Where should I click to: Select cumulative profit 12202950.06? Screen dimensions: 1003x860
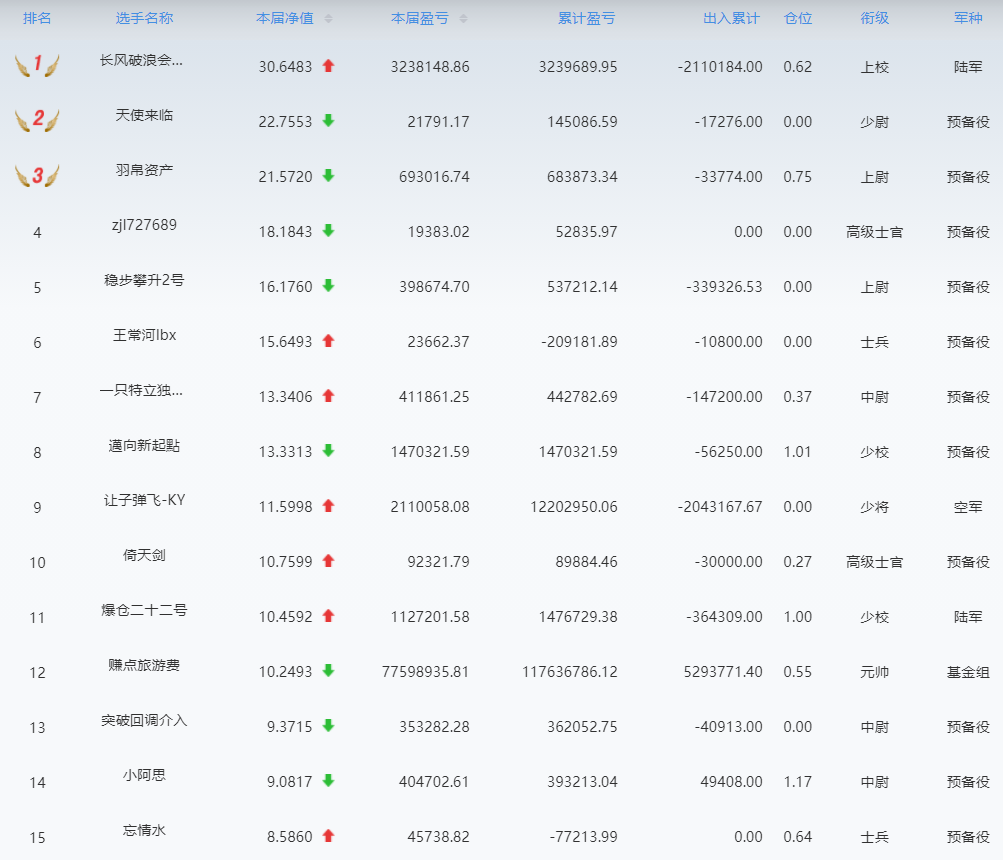coord(574,507)
